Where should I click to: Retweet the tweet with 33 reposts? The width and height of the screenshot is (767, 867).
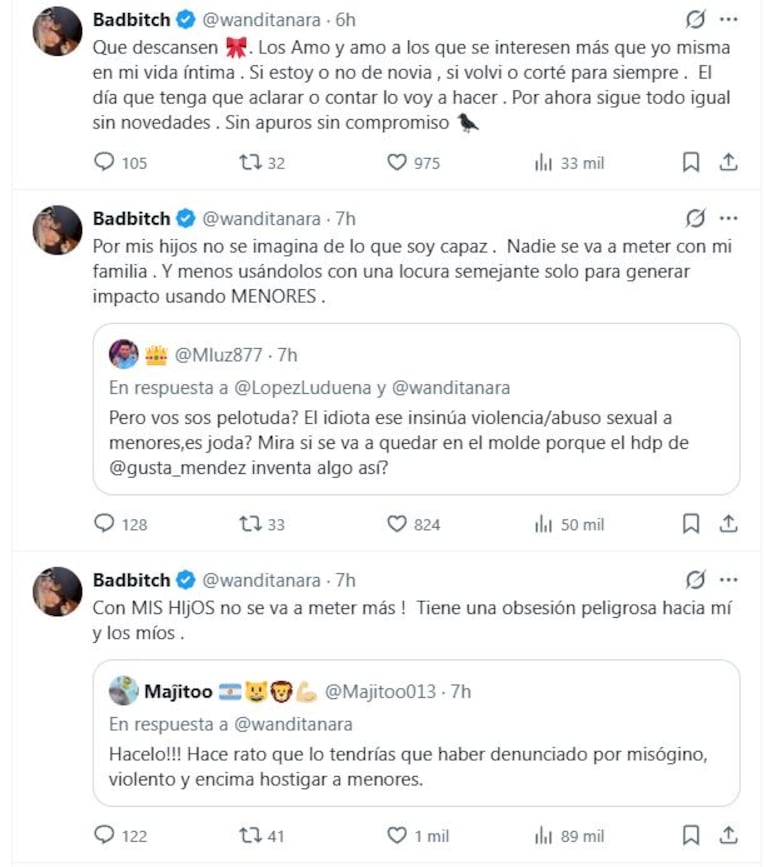tap(250, 524)
